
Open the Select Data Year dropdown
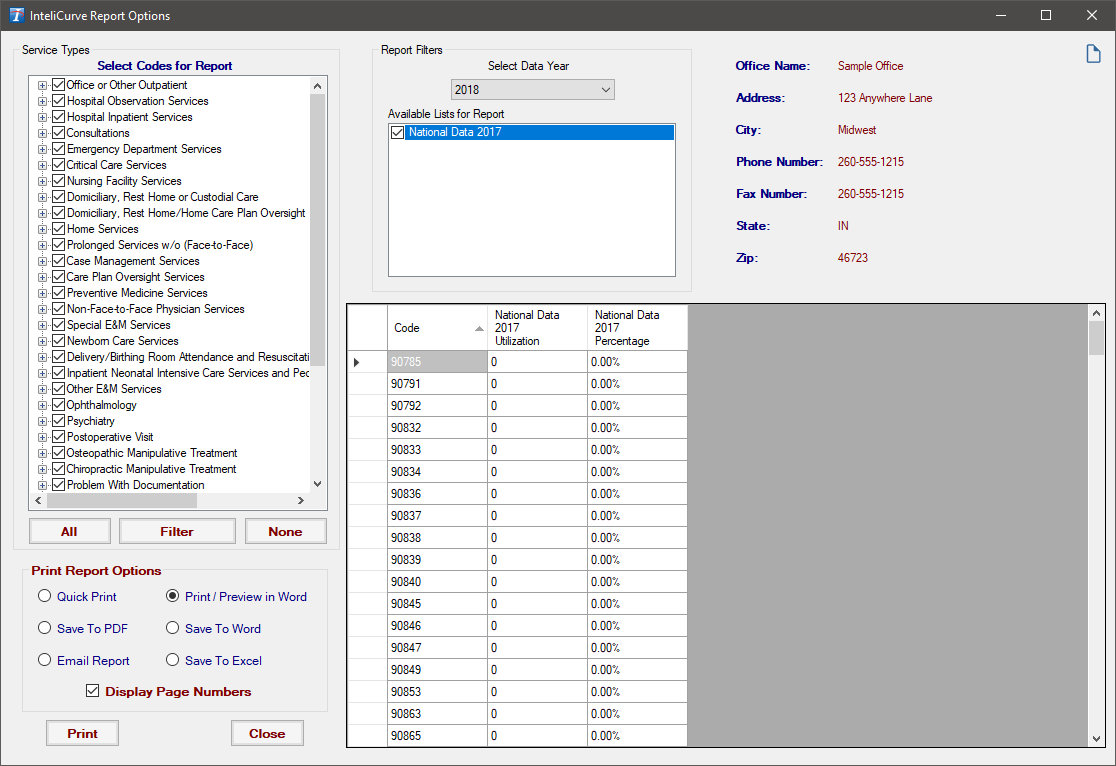coord(532,90)
